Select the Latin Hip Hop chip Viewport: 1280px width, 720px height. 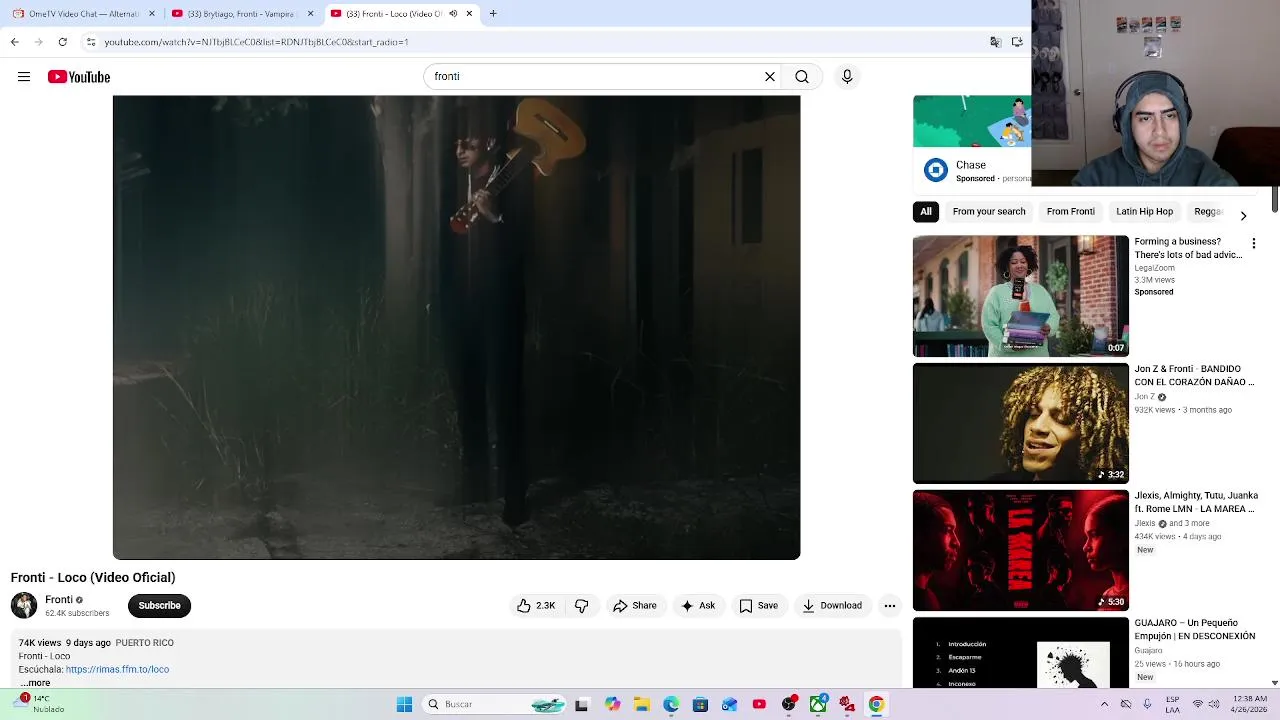tap(1144, 211)
